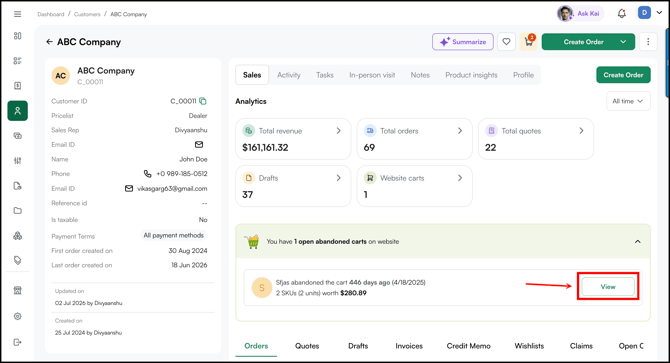670x363 pixels.
Task: Click the Summarize button
Action: coord(463,42)
